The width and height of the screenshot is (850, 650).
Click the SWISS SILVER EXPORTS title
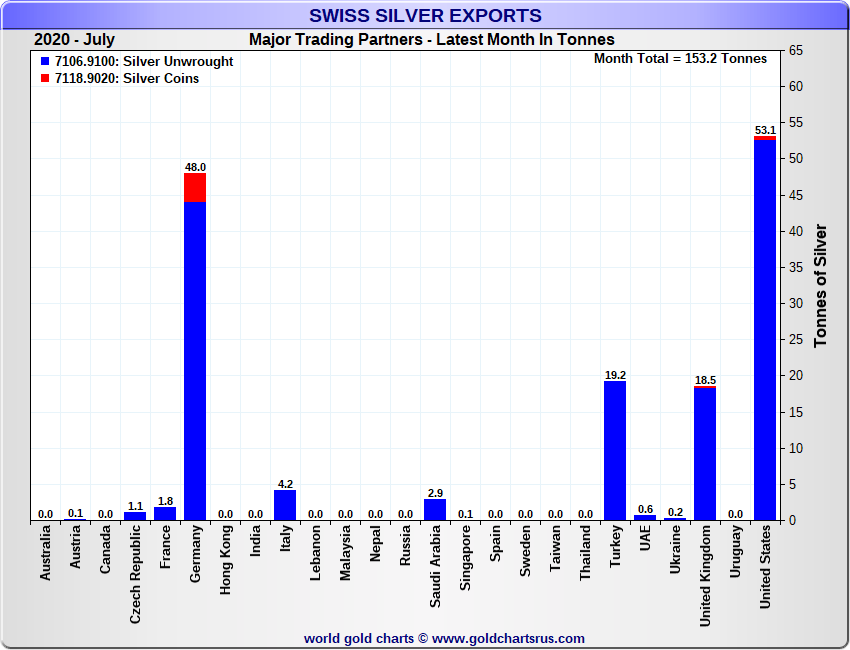pyautogui.click(x=425, y=16)
